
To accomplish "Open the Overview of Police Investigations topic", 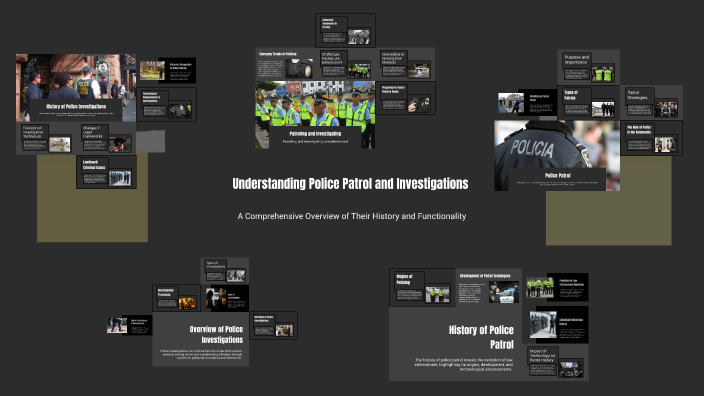I will pos(201,339).
